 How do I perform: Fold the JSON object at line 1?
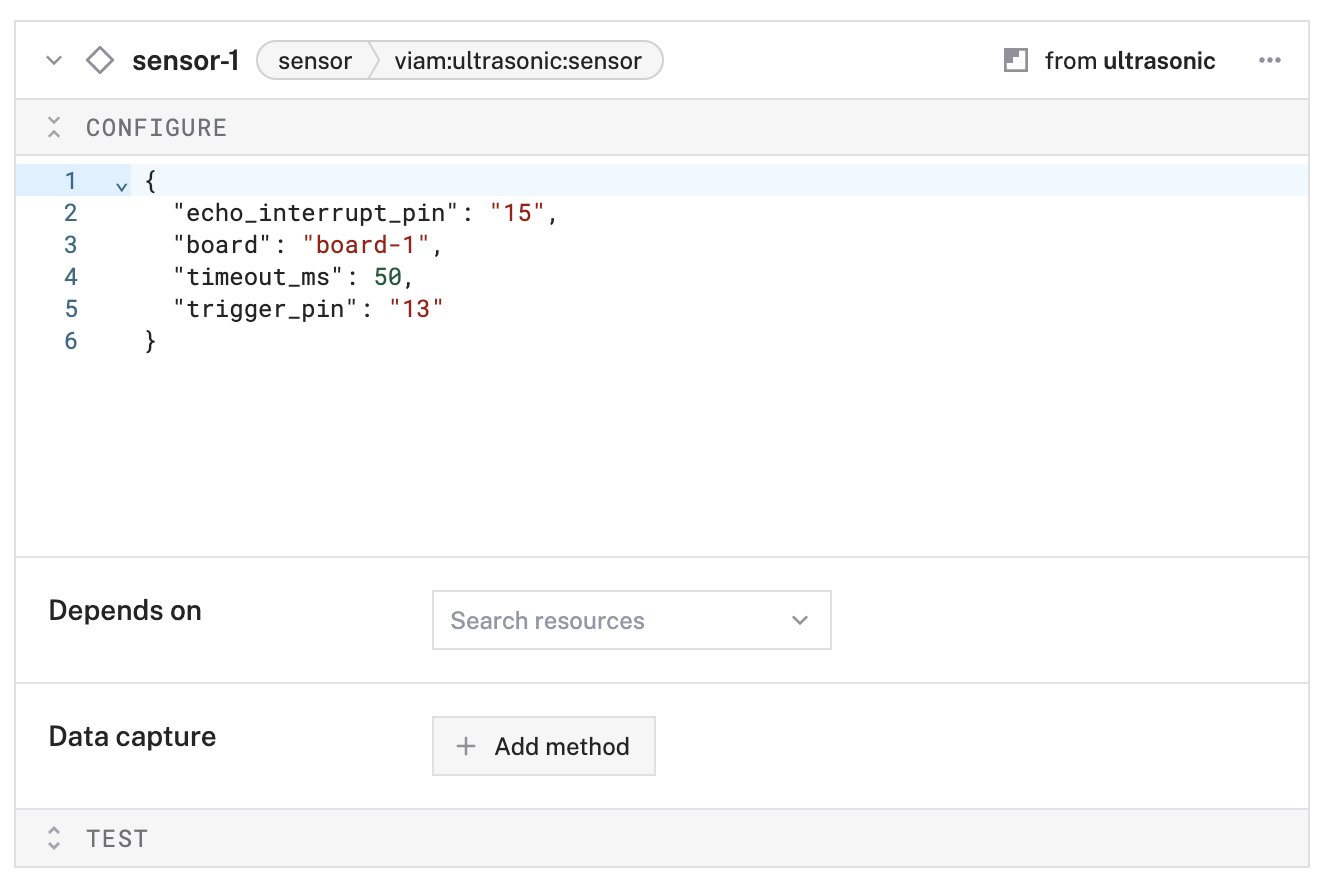click(x=122, y=185)
